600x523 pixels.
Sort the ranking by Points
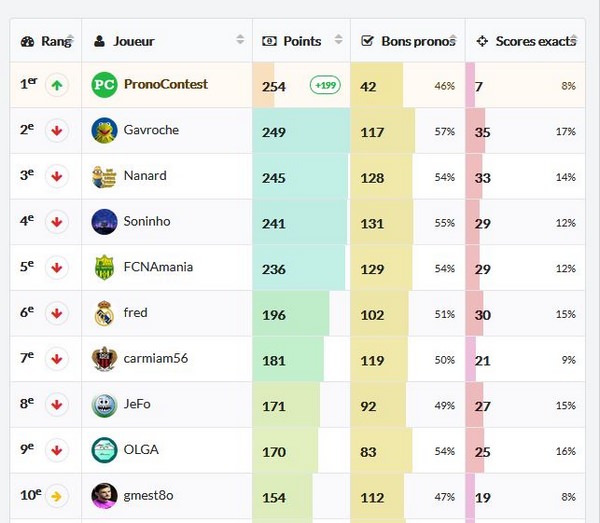coord(300,41)
